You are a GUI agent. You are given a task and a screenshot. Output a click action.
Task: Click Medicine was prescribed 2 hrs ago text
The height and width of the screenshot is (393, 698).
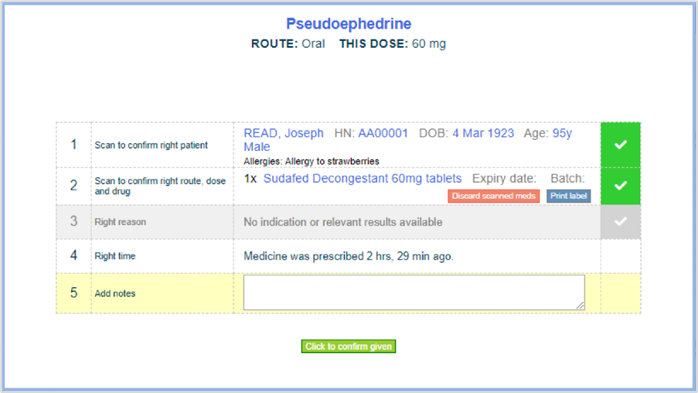(x=348, y=256)
